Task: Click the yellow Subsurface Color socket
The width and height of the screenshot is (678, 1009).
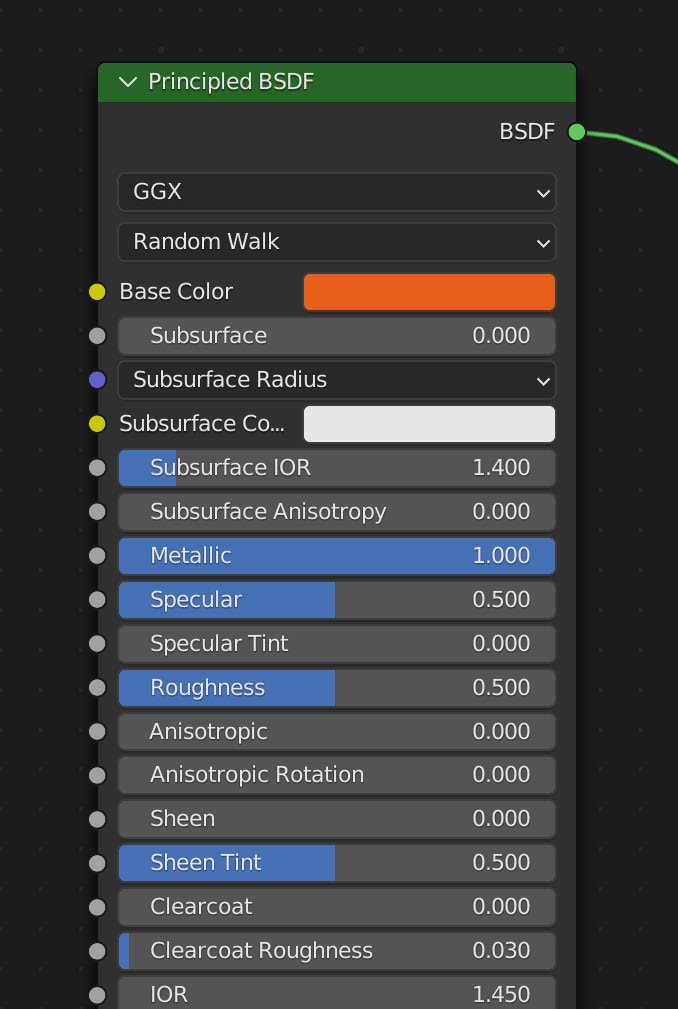Action: [x=97, y=424]
